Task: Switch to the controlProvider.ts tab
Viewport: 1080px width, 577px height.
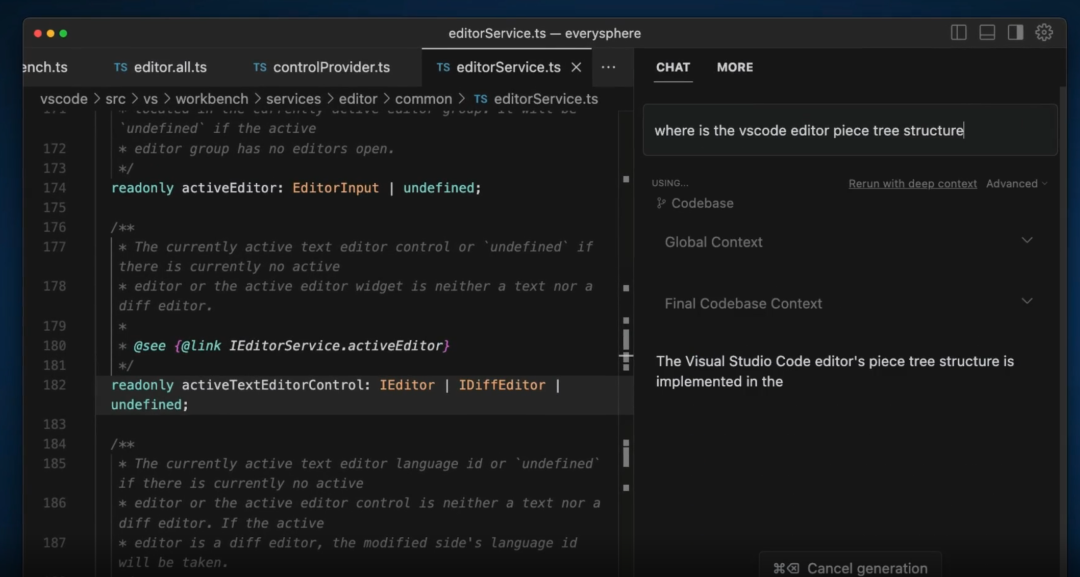Action: [330, 67]
